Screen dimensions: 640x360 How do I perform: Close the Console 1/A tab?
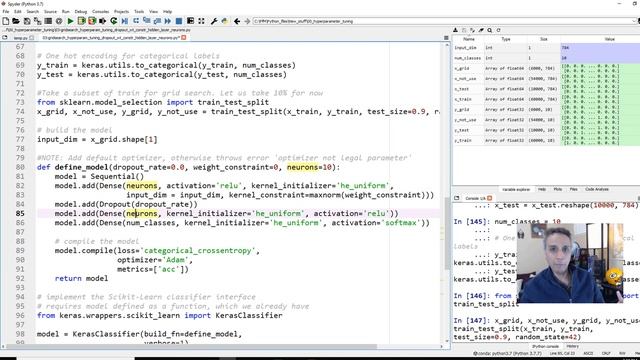489,198
